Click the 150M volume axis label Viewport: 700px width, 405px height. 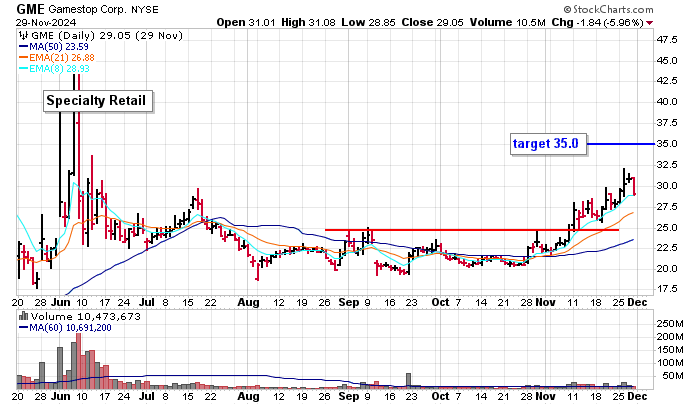coord(669,350)
